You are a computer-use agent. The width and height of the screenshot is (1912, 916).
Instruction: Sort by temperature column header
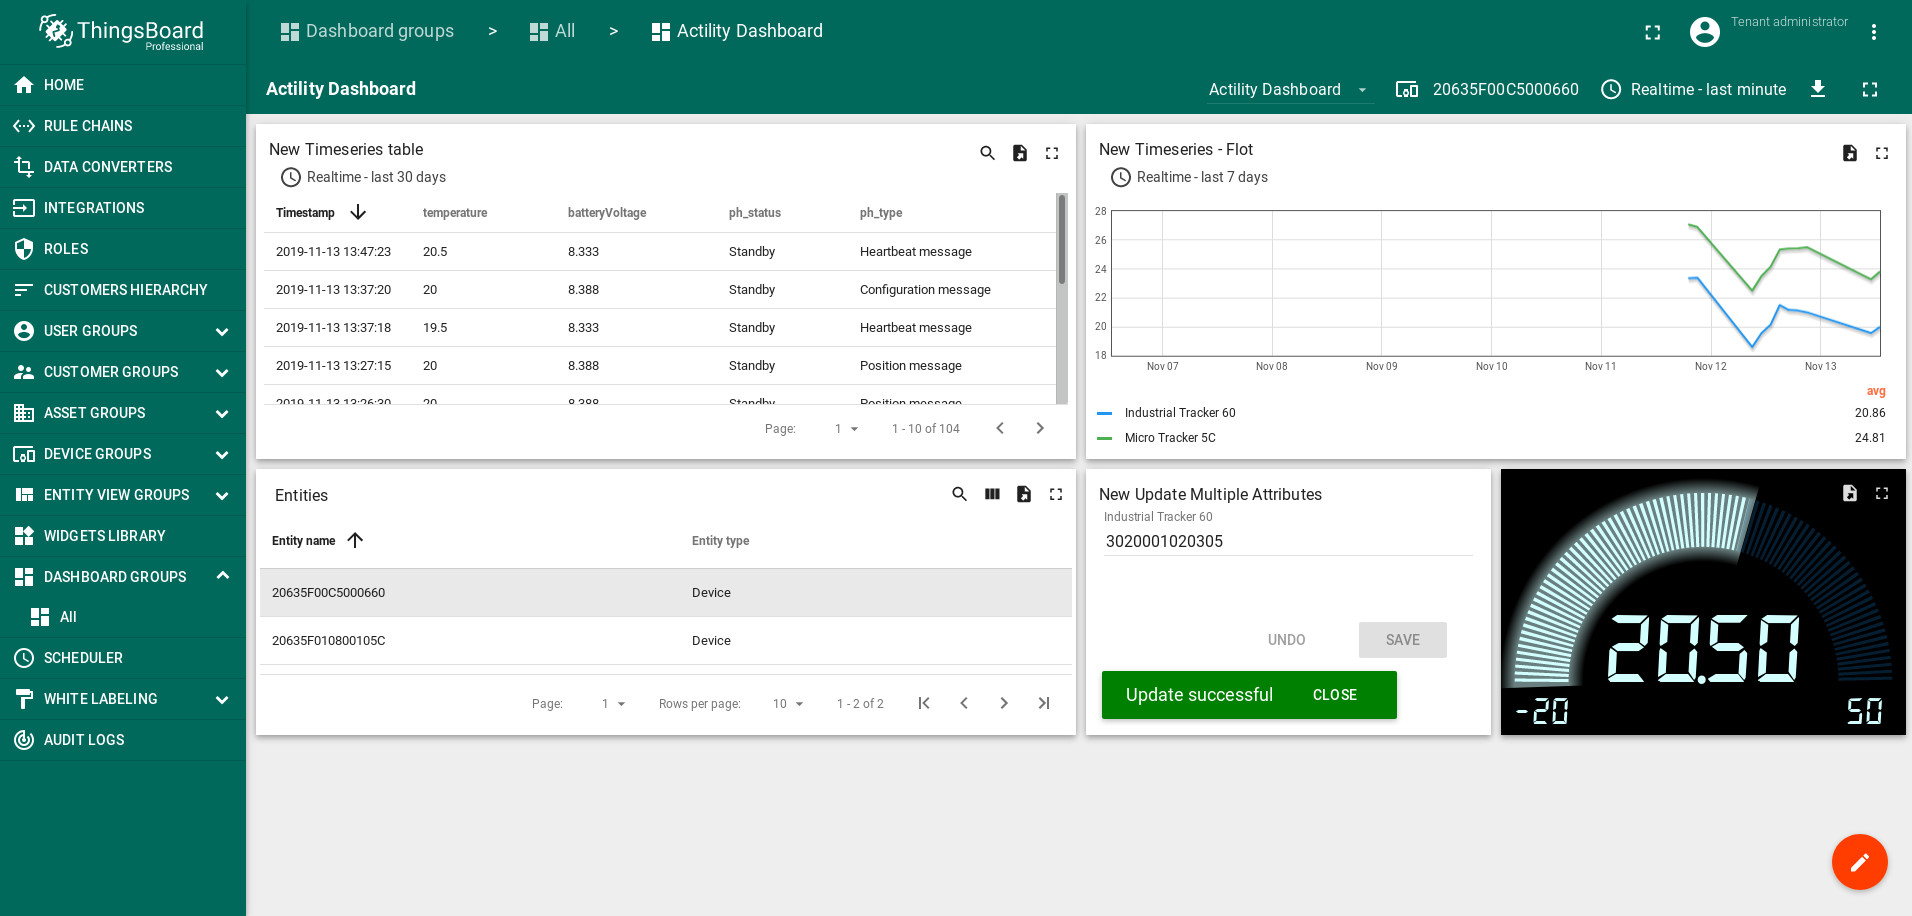[x=455, y=213]
